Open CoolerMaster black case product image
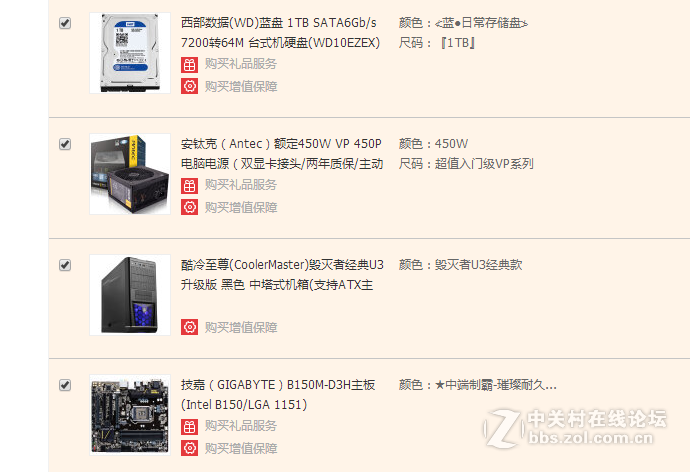The height and width of the screenshot is (472, 690). point(130,295)
